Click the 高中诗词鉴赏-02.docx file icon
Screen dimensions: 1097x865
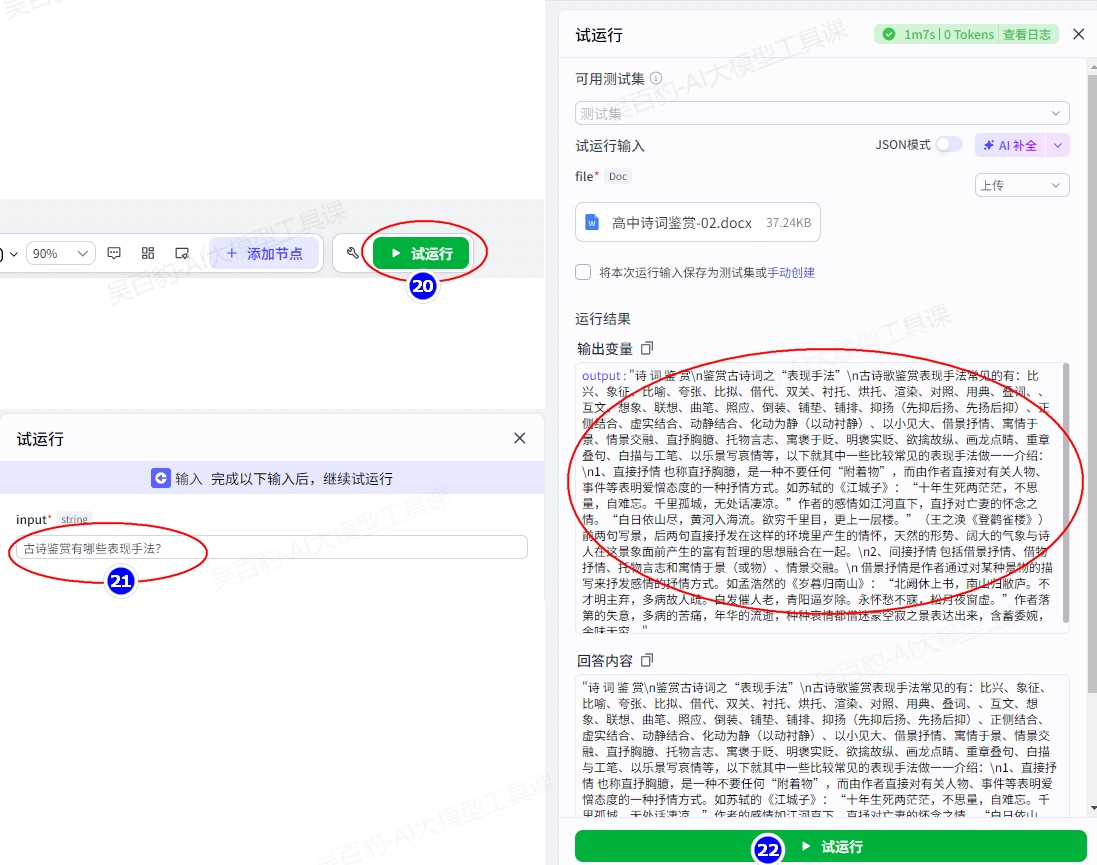(592, 222)
